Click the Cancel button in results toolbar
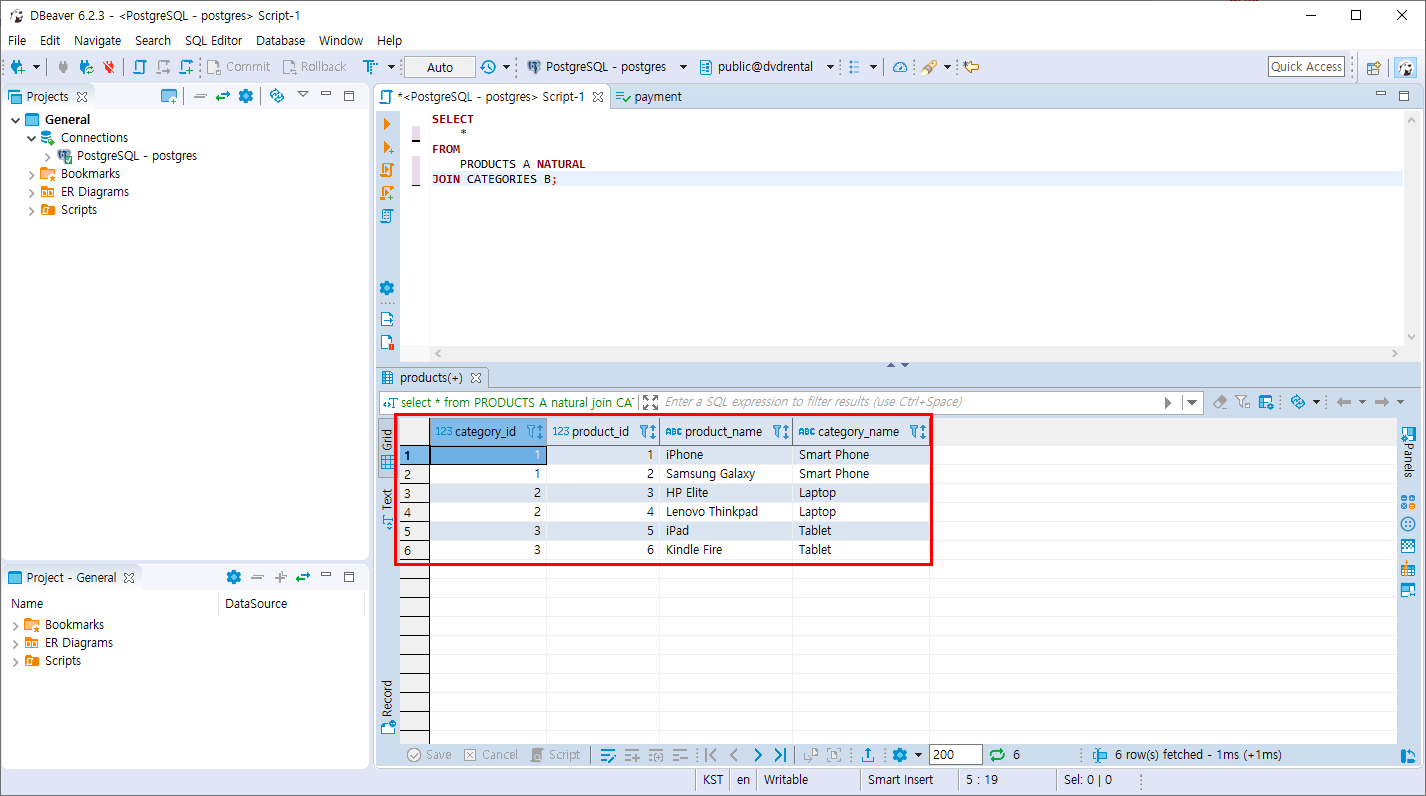The image size is (1426, 796). (x=490, y=755)
